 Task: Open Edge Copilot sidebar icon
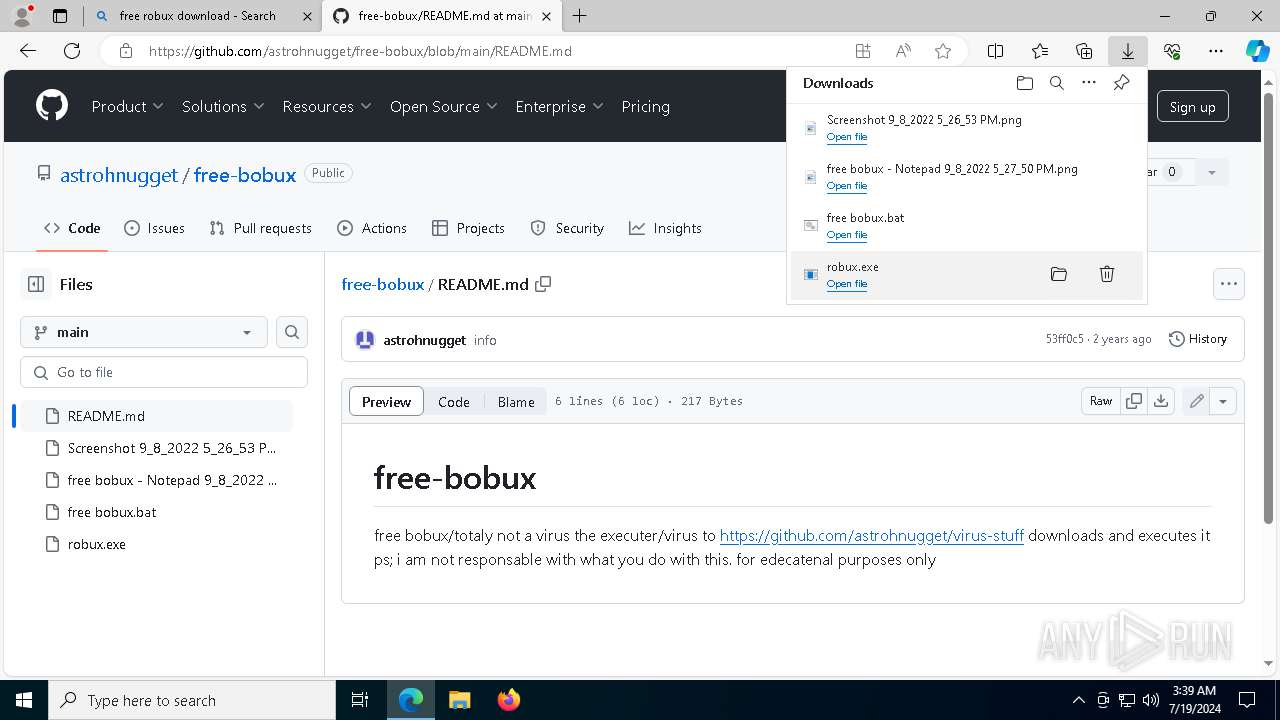[x=1257, y=51]
